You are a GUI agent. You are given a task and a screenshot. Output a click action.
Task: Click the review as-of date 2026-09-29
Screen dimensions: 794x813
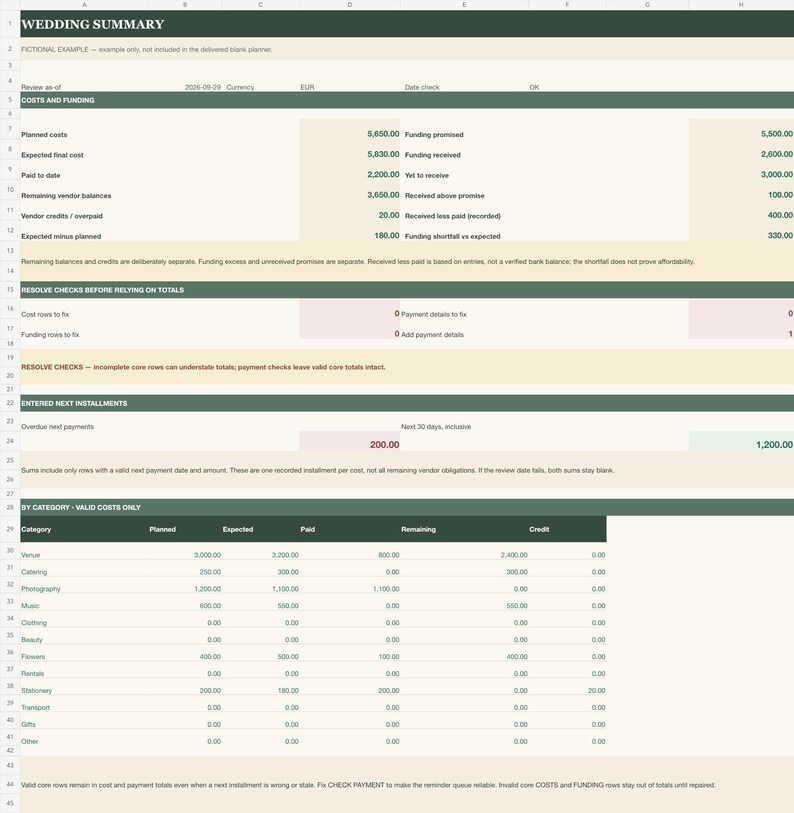pyautogui.click(x=202, y=87)
